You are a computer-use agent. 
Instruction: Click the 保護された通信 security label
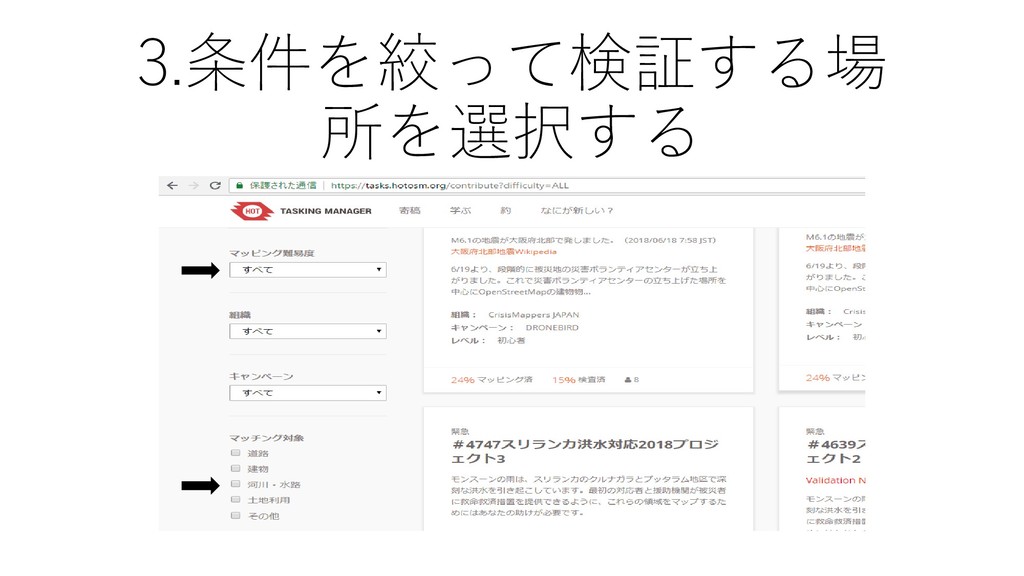pos(283,185)
